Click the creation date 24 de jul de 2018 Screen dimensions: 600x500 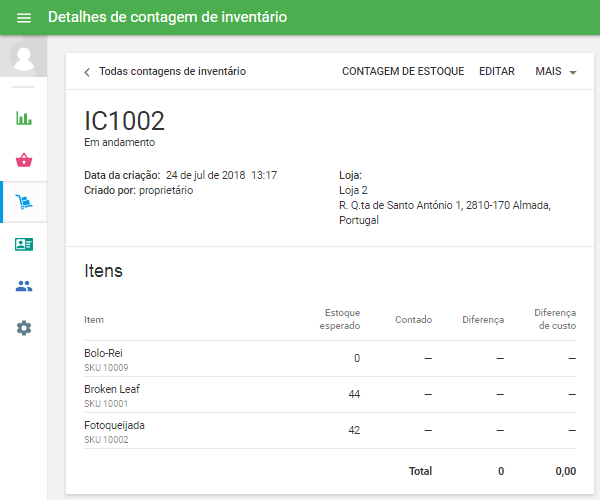tap(205, 175)
